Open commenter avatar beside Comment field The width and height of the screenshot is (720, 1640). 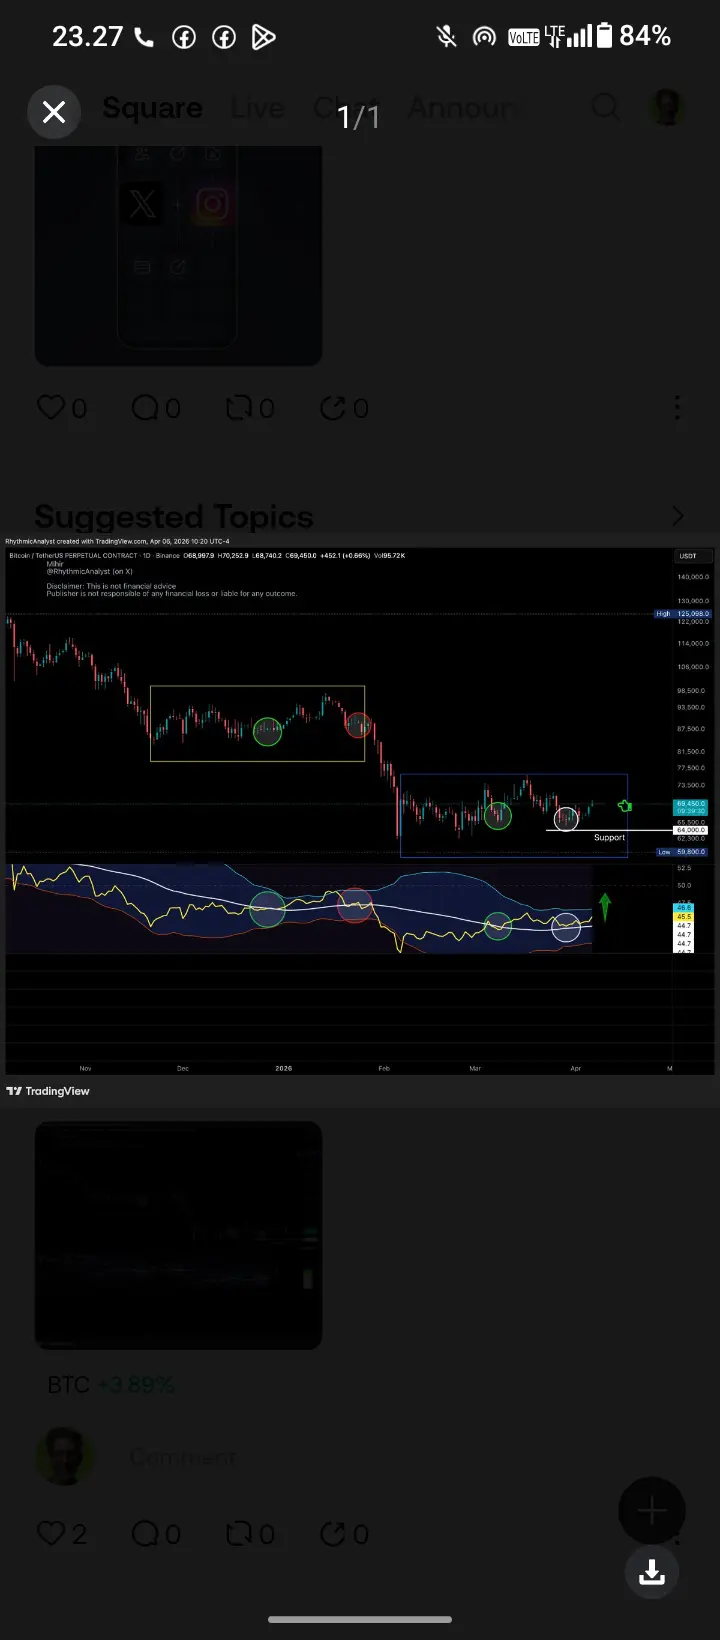click(x=65, y=1457)
